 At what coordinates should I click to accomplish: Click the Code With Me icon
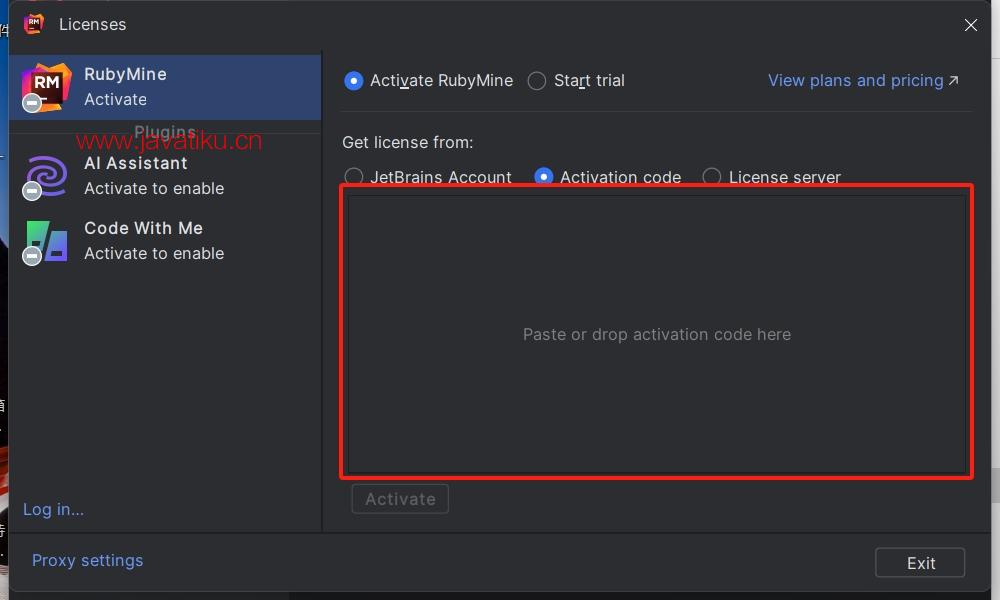[47, 240]
